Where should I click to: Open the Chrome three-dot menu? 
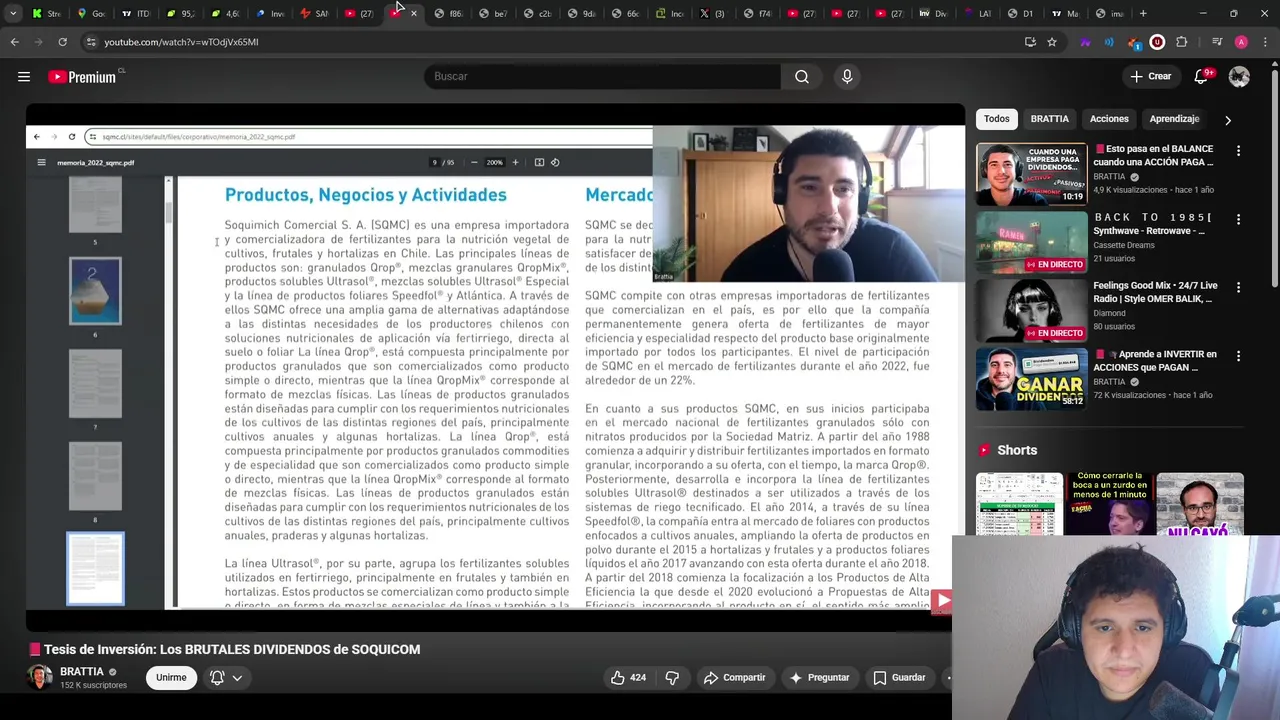click(x=1265, y=42)
